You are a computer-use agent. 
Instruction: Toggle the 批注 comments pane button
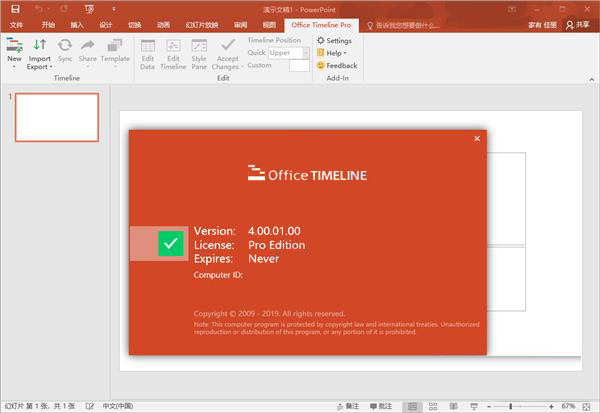381,406
